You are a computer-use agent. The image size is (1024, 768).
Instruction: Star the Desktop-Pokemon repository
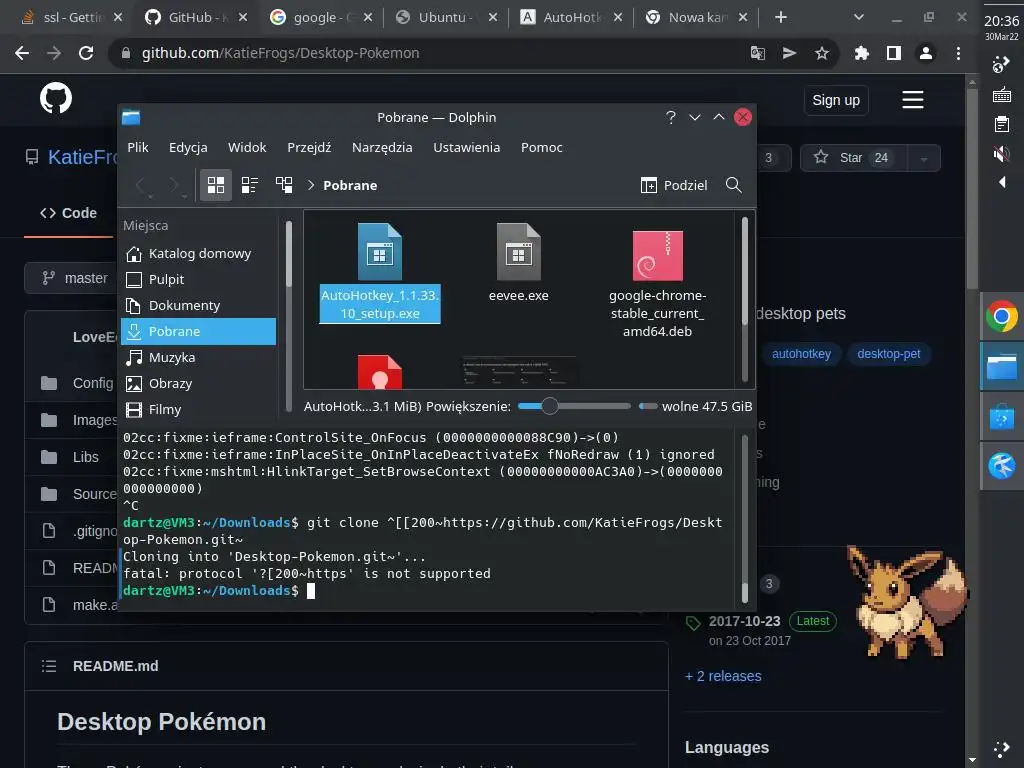[x=853, y=157]
